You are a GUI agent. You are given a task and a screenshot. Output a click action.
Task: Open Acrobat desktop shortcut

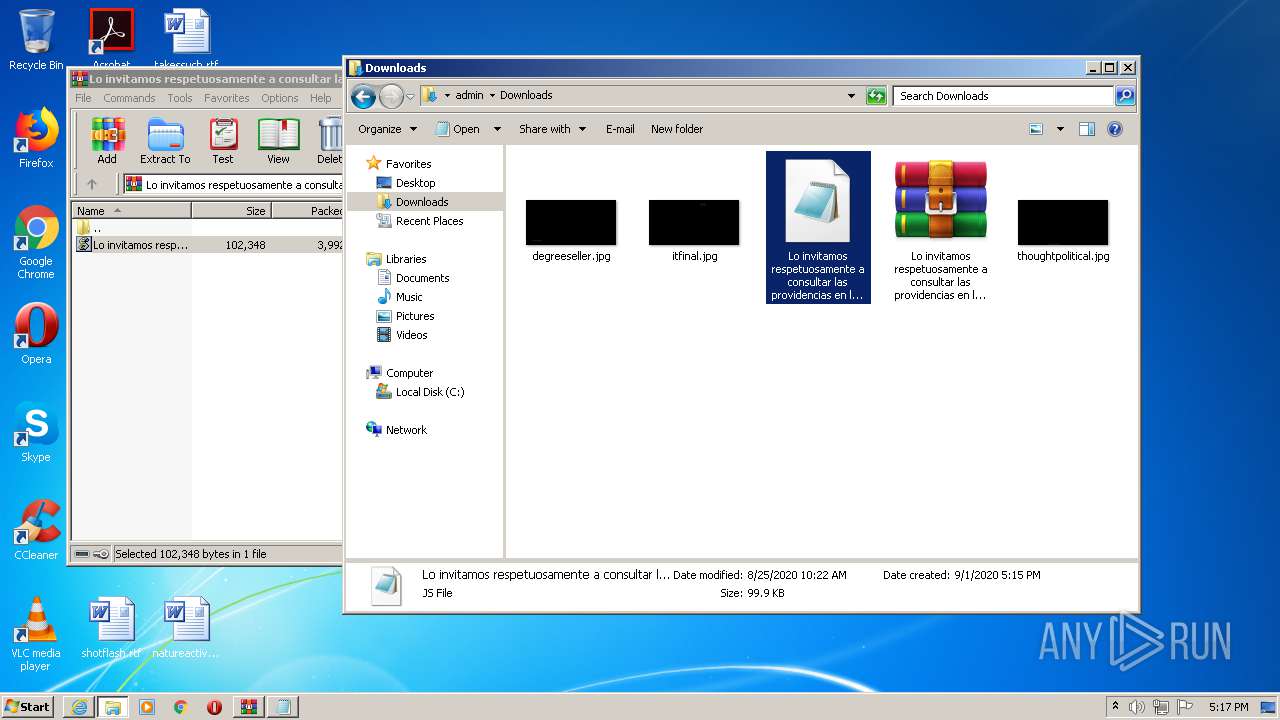tap(111, 38)
